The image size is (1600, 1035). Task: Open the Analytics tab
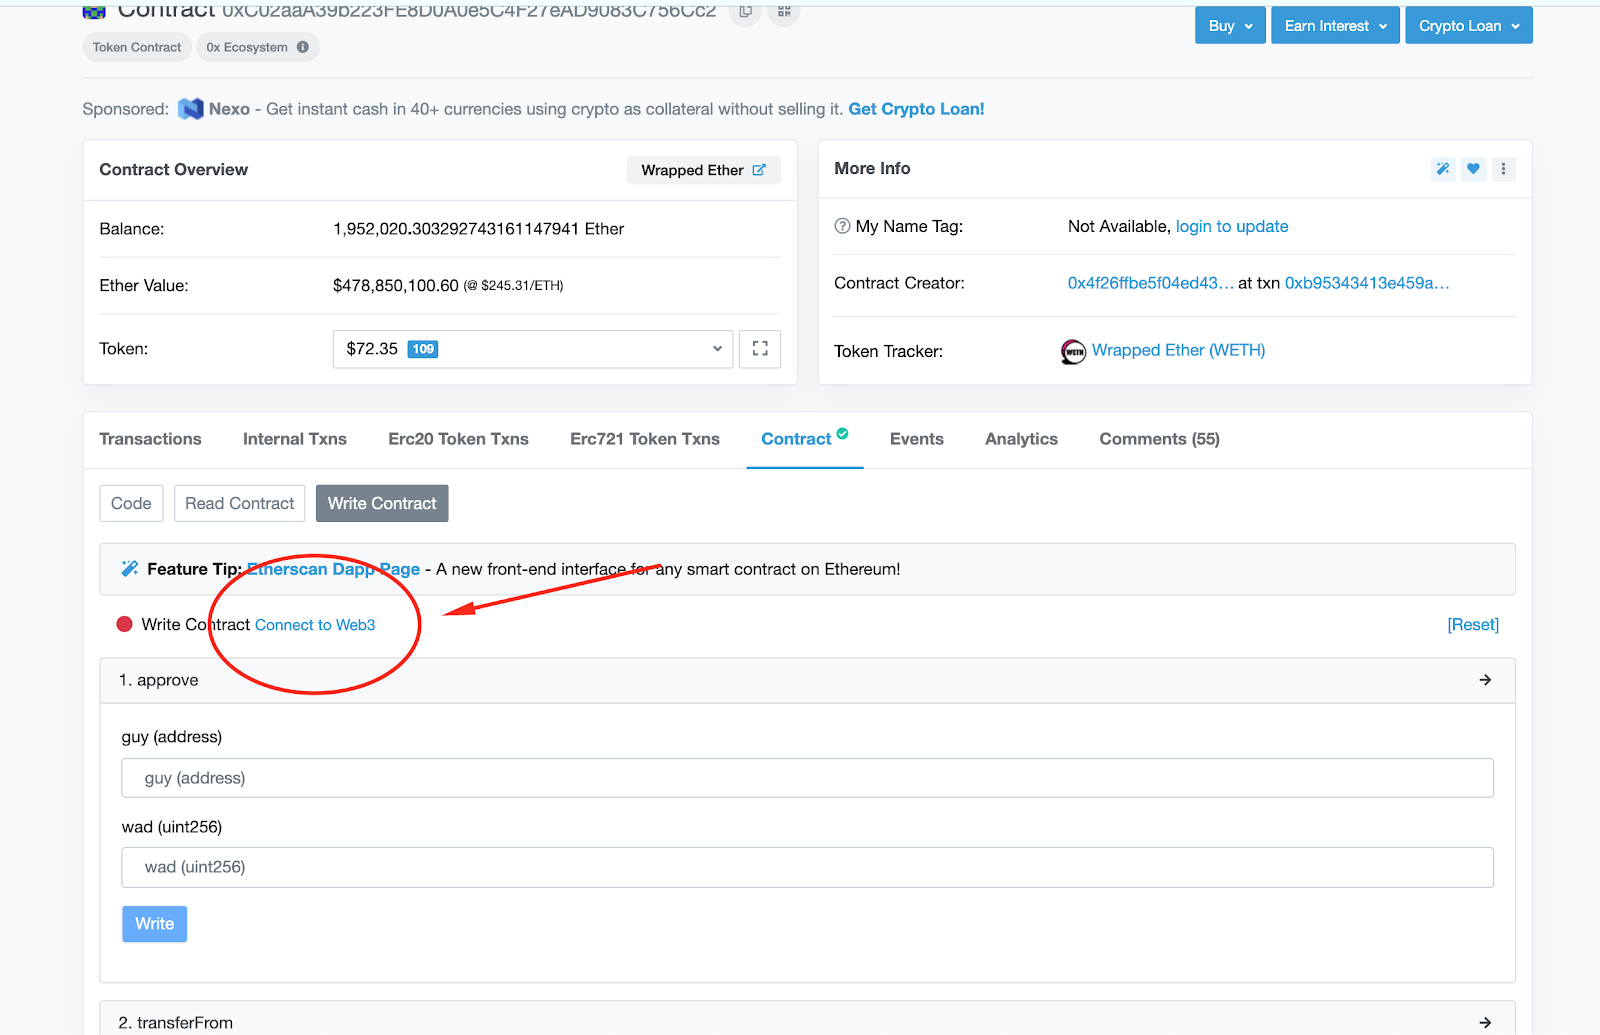(x=1021, y=439)
